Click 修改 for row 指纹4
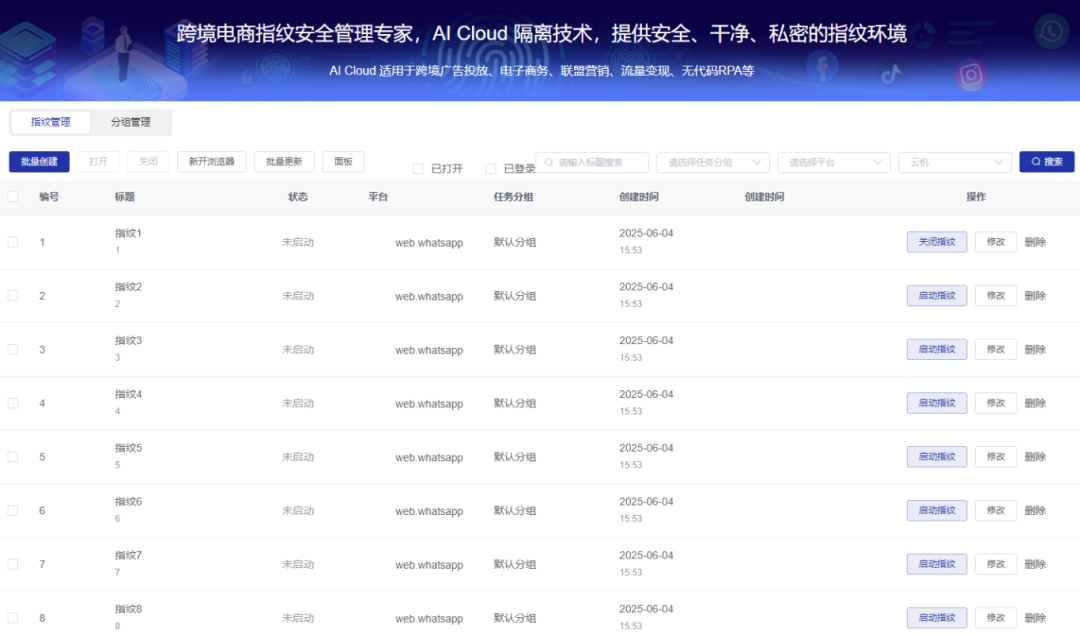The height and width of the screenshot is (636, 1080). tap(996, 403)
